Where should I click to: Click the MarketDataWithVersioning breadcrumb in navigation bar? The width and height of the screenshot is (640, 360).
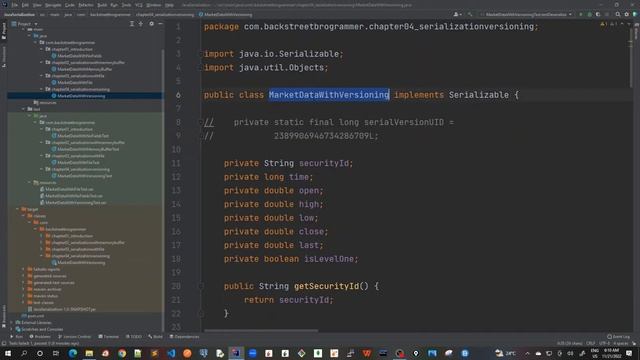[x=225, y=15]
